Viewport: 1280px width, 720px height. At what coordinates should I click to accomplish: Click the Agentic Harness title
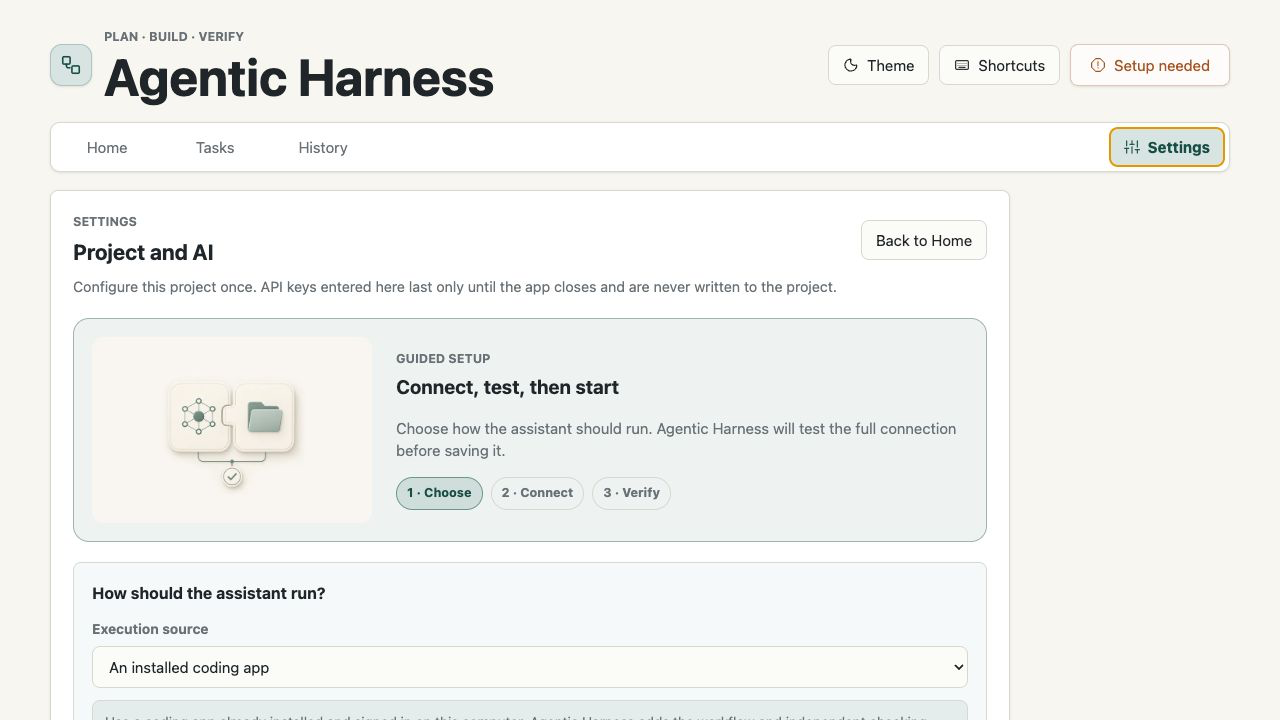coord(299,78)
